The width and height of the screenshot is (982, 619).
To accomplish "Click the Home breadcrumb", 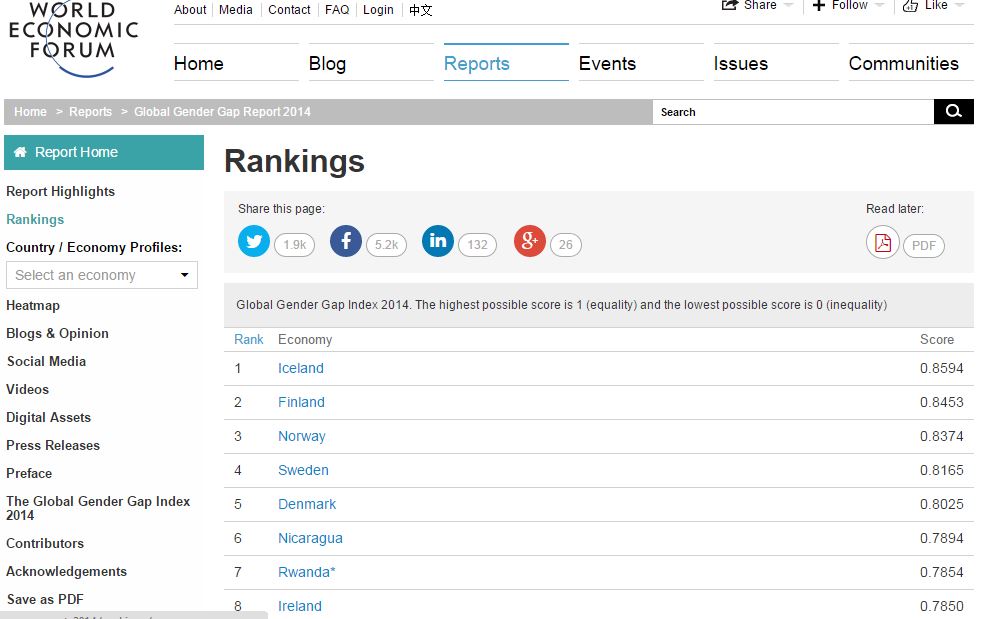I will 30,112.
